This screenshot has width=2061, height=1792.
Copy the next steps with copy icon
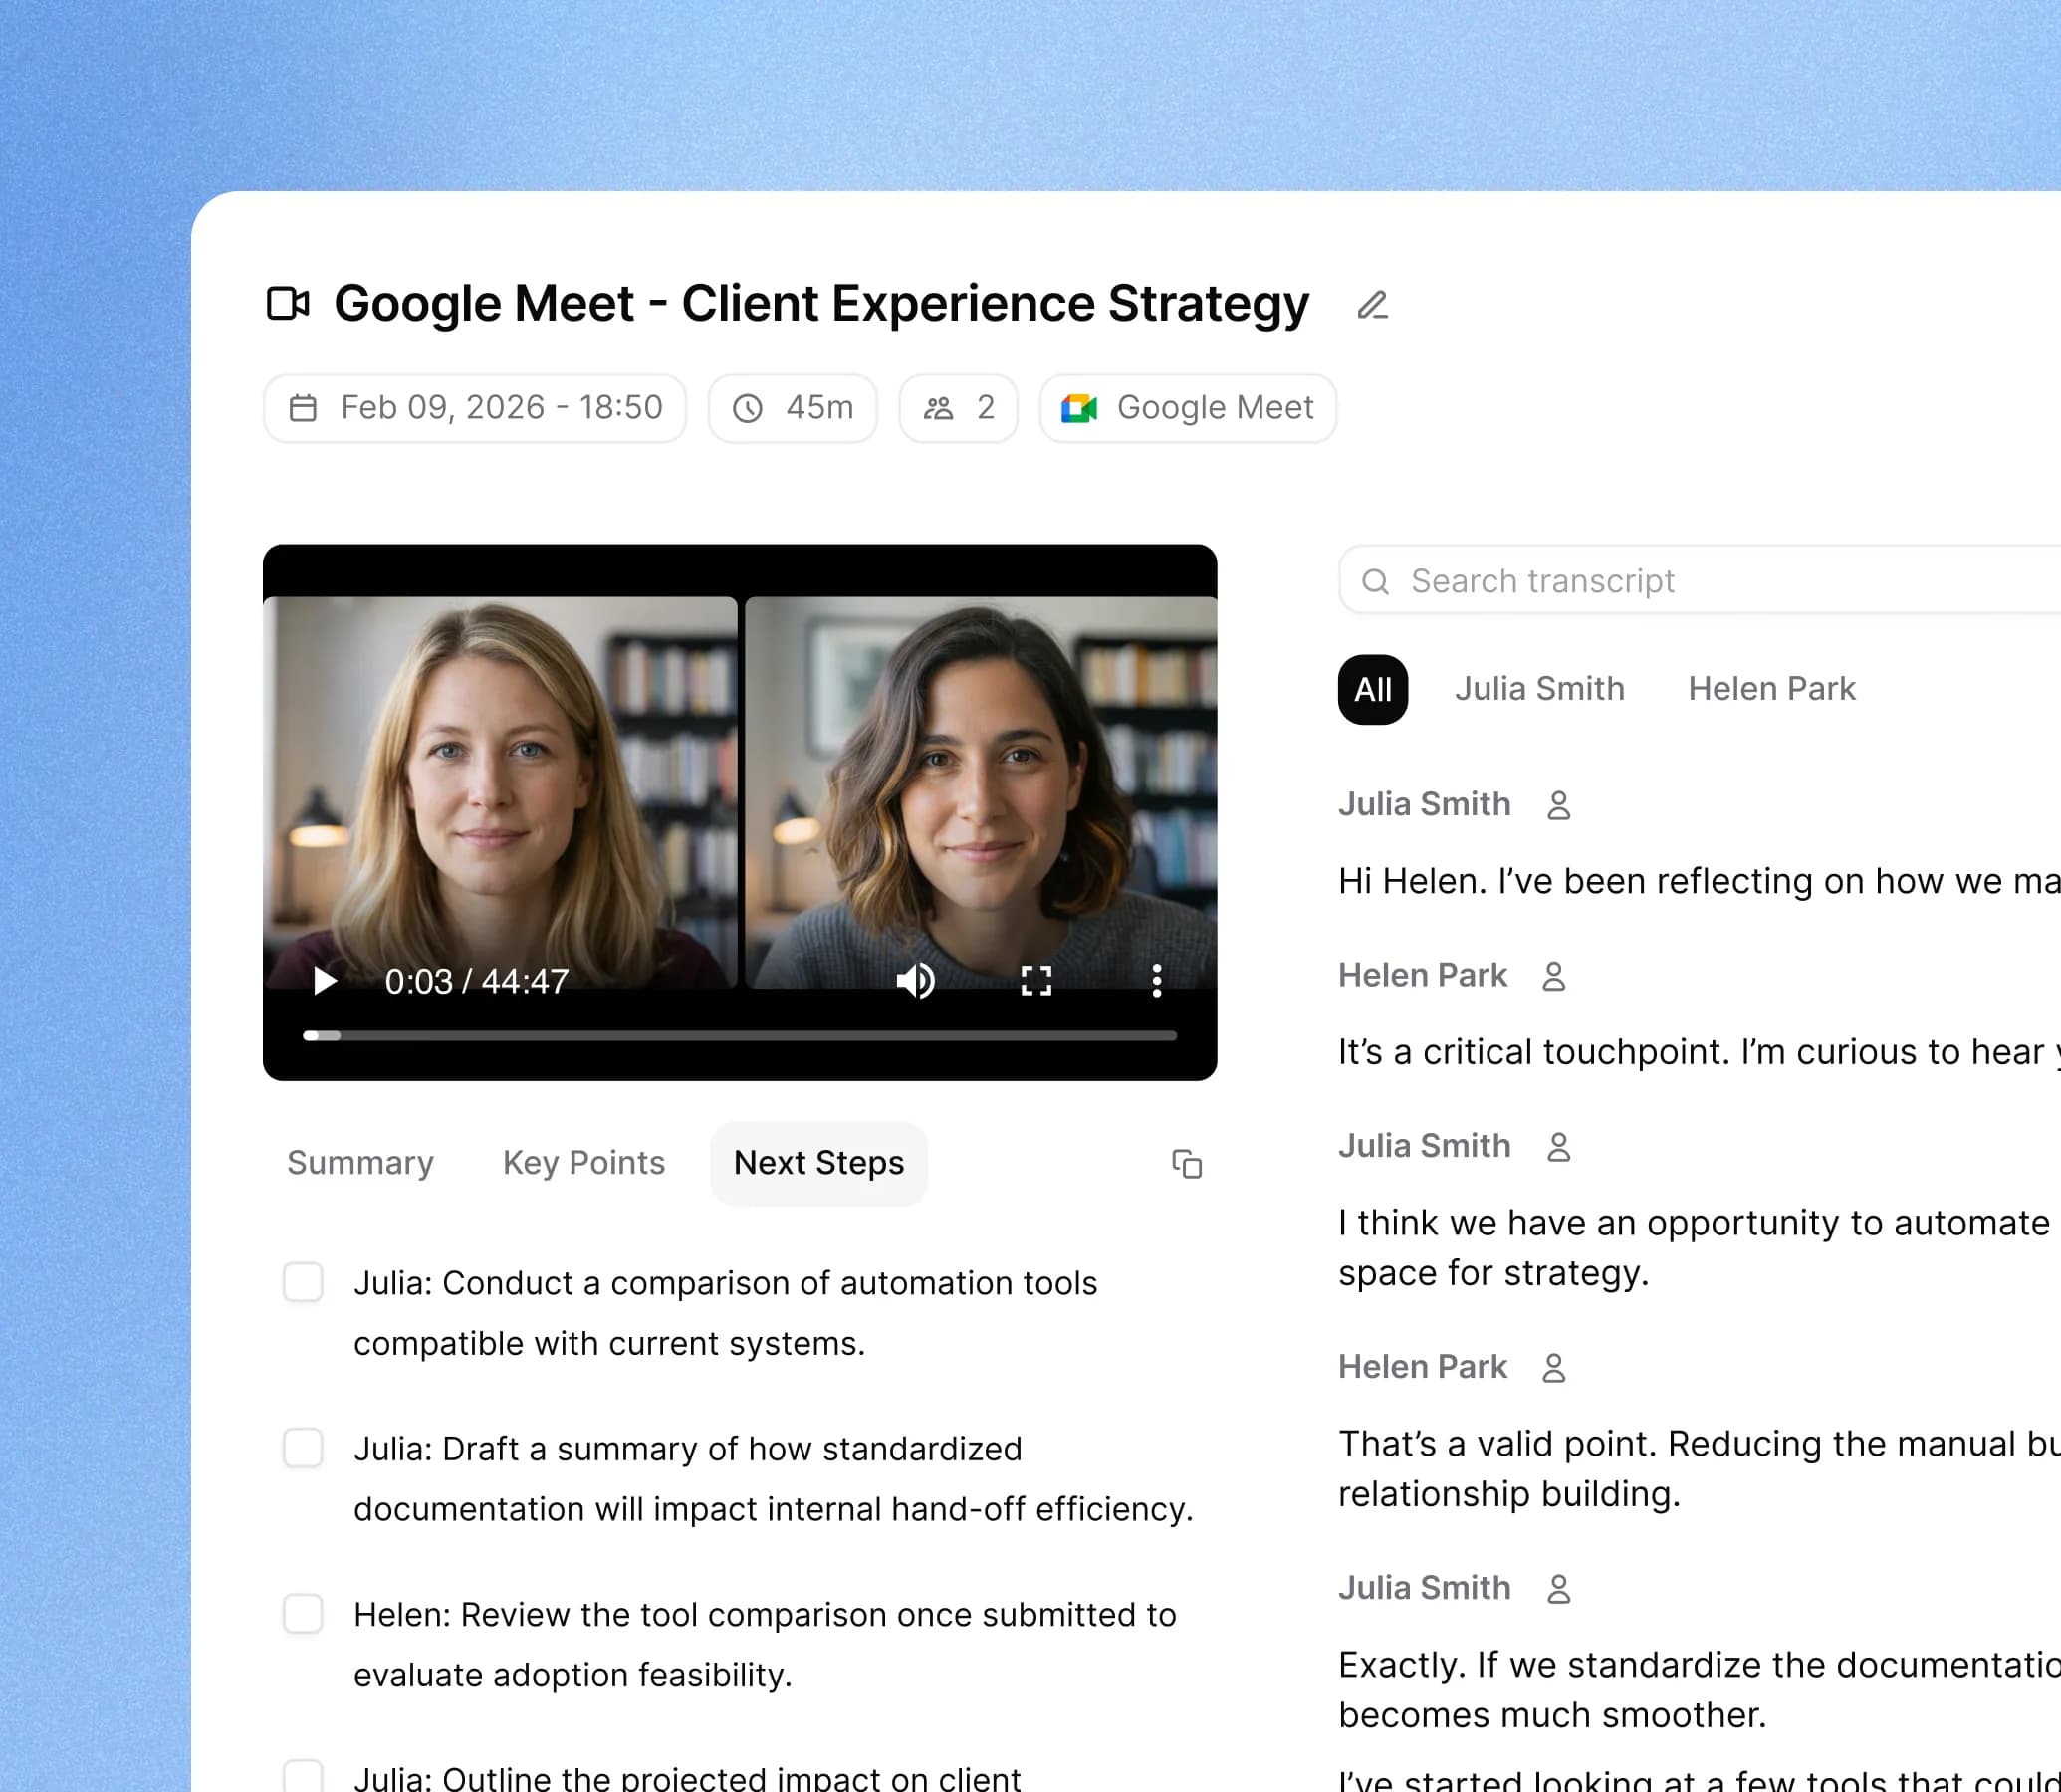tap(1186, 1164)
